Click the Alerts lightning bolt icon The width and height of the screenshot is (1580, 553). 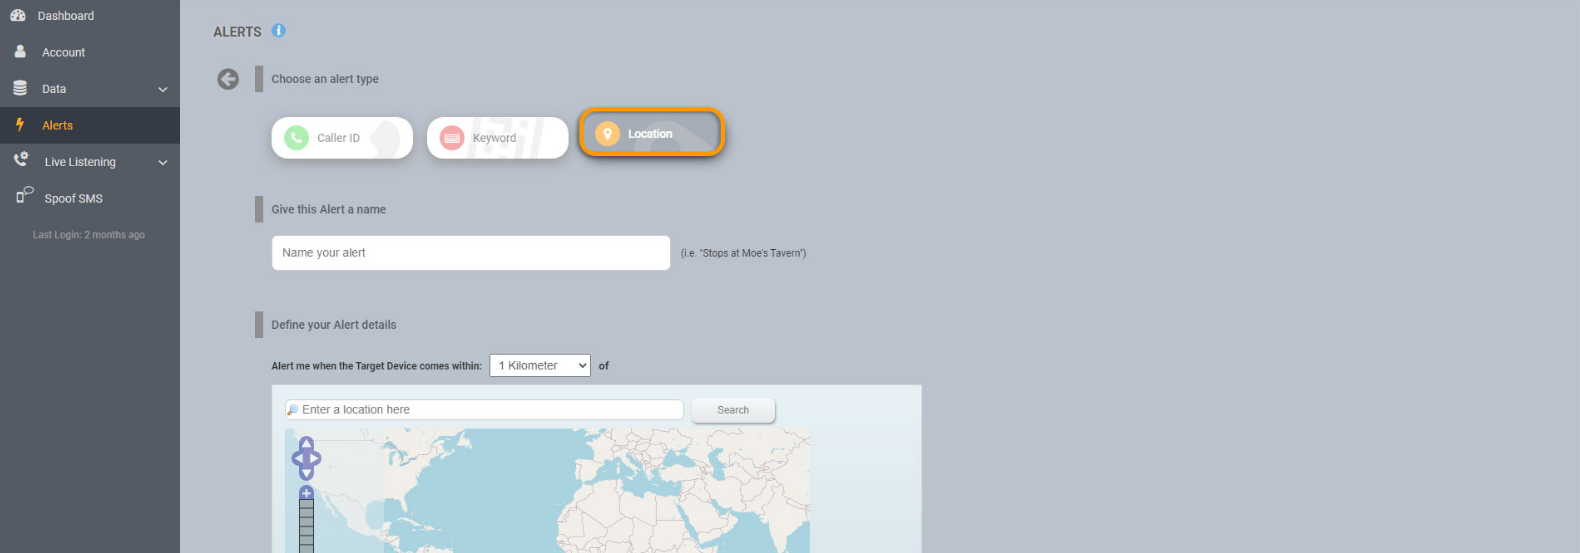point(20,125)
